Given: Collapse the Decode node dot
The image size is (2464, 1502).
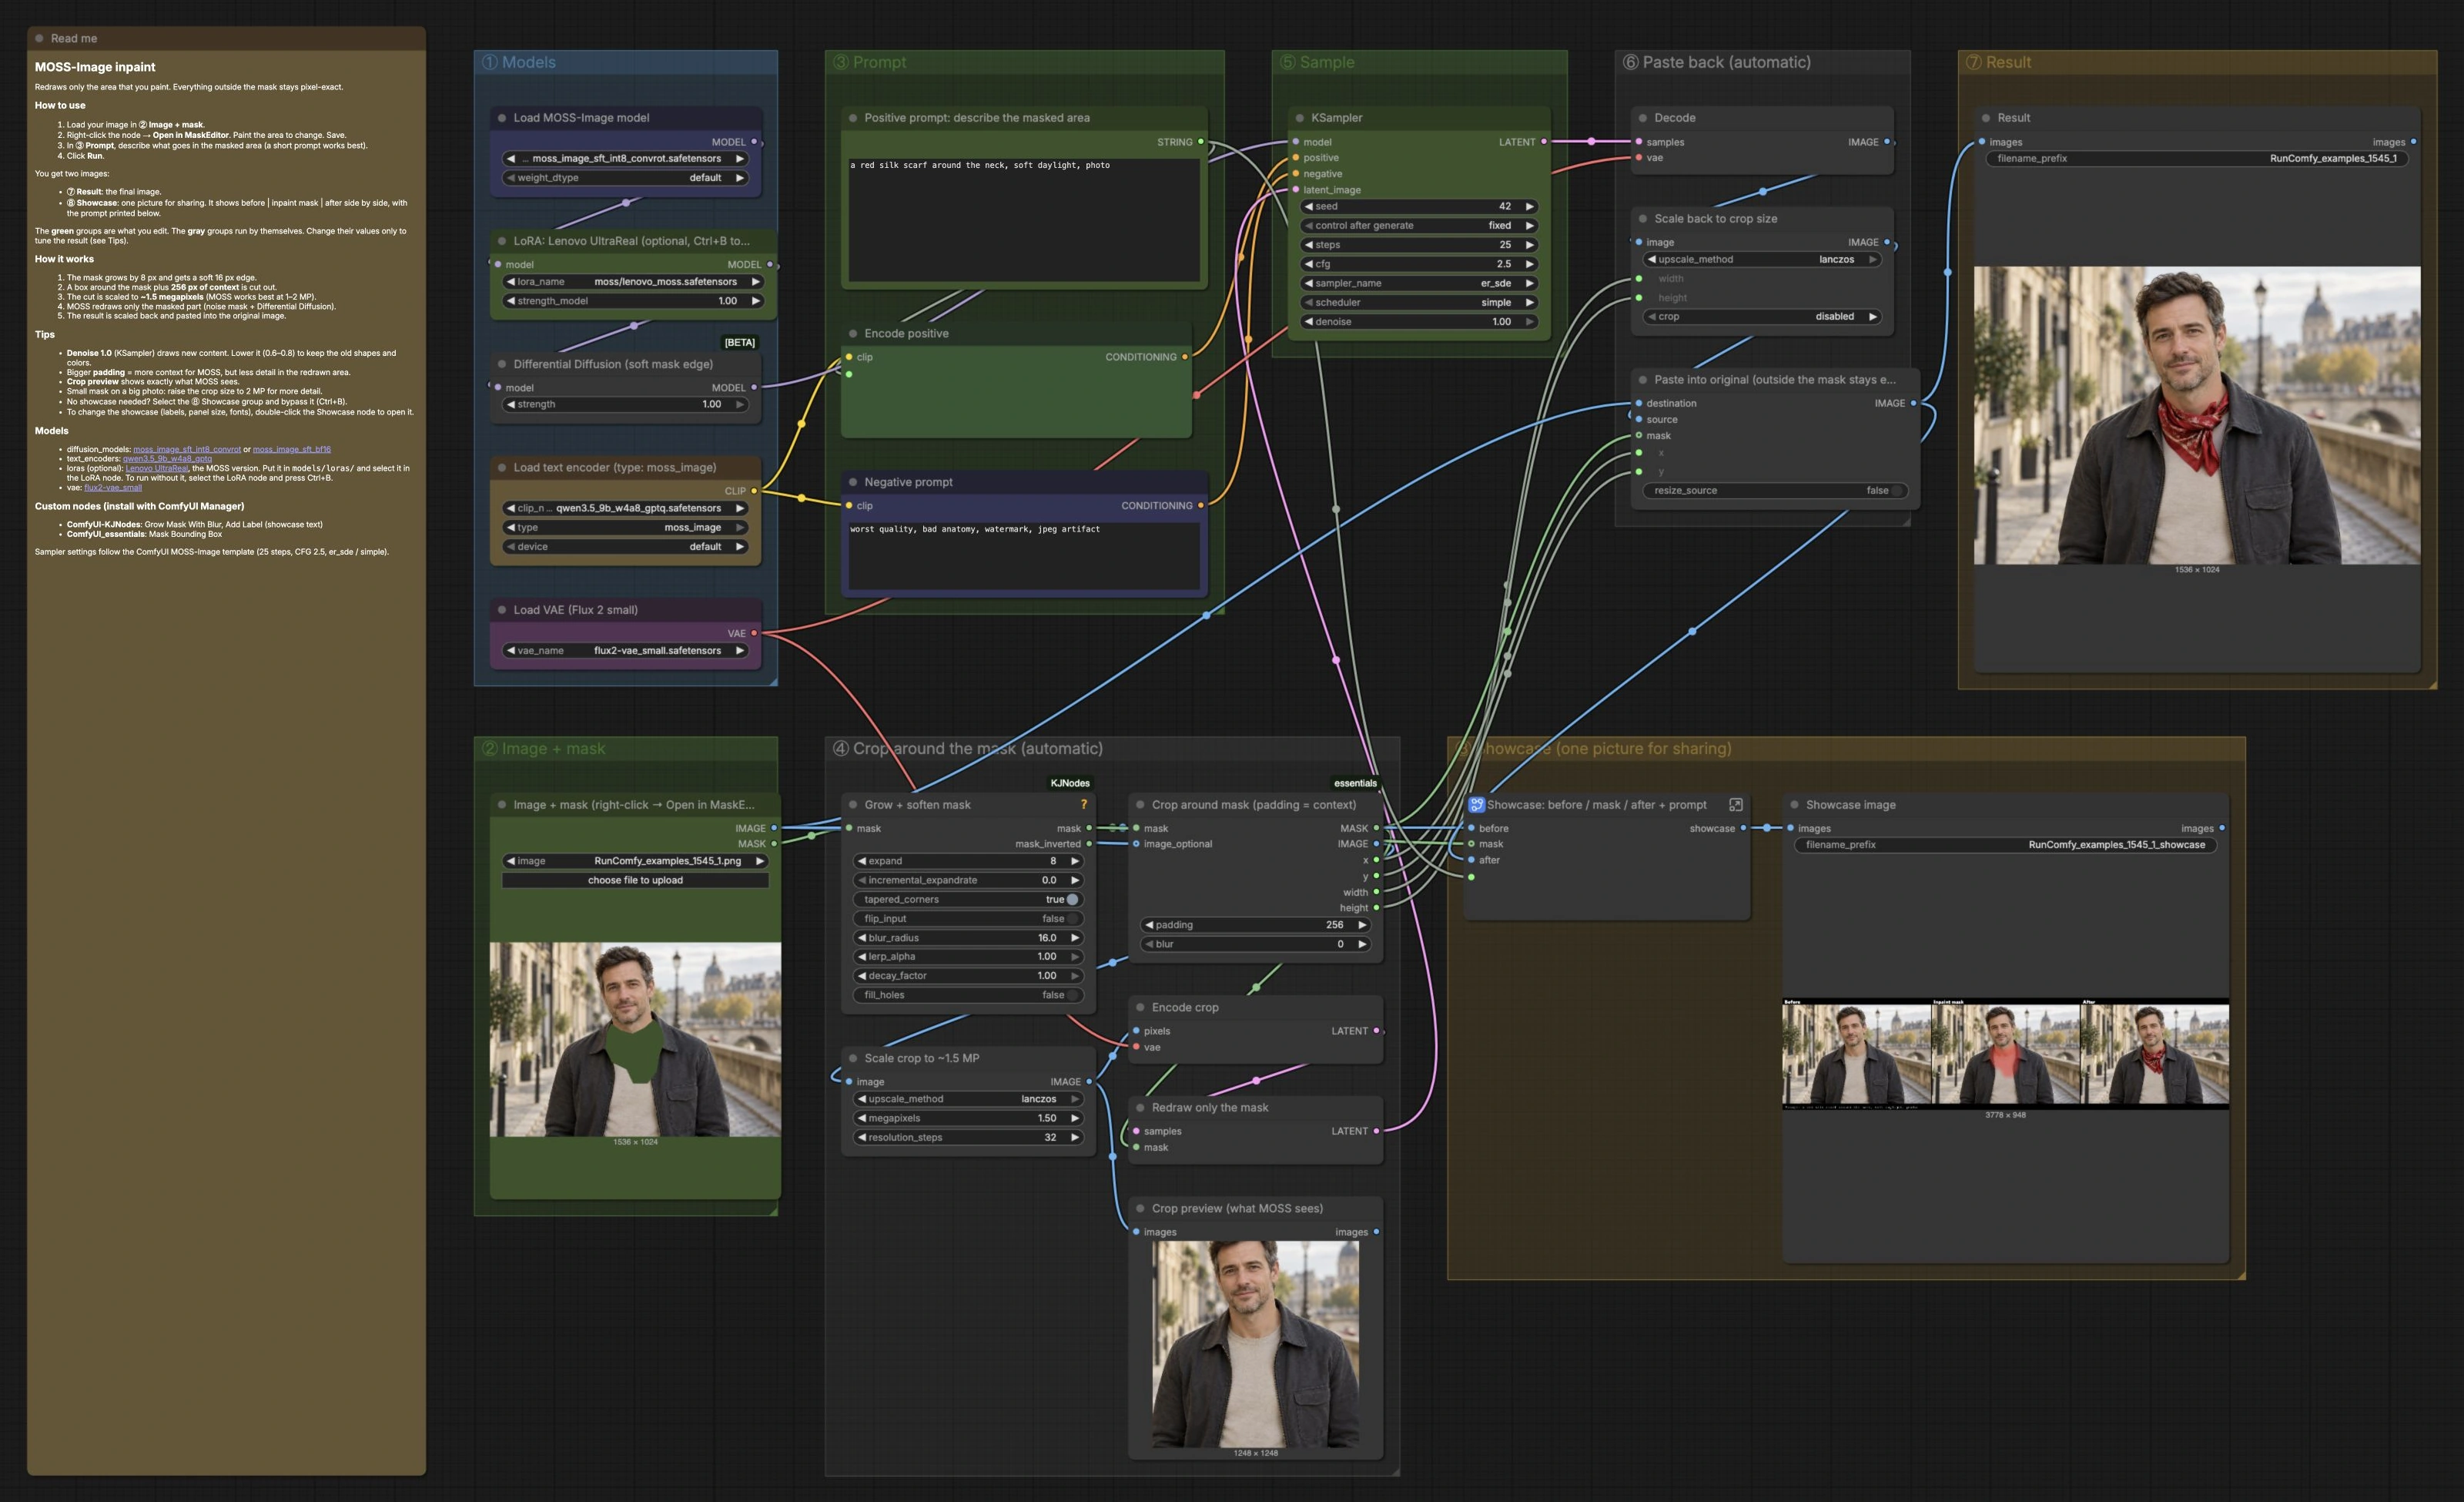Looking at the screenshot, I should coord(1642,118).
